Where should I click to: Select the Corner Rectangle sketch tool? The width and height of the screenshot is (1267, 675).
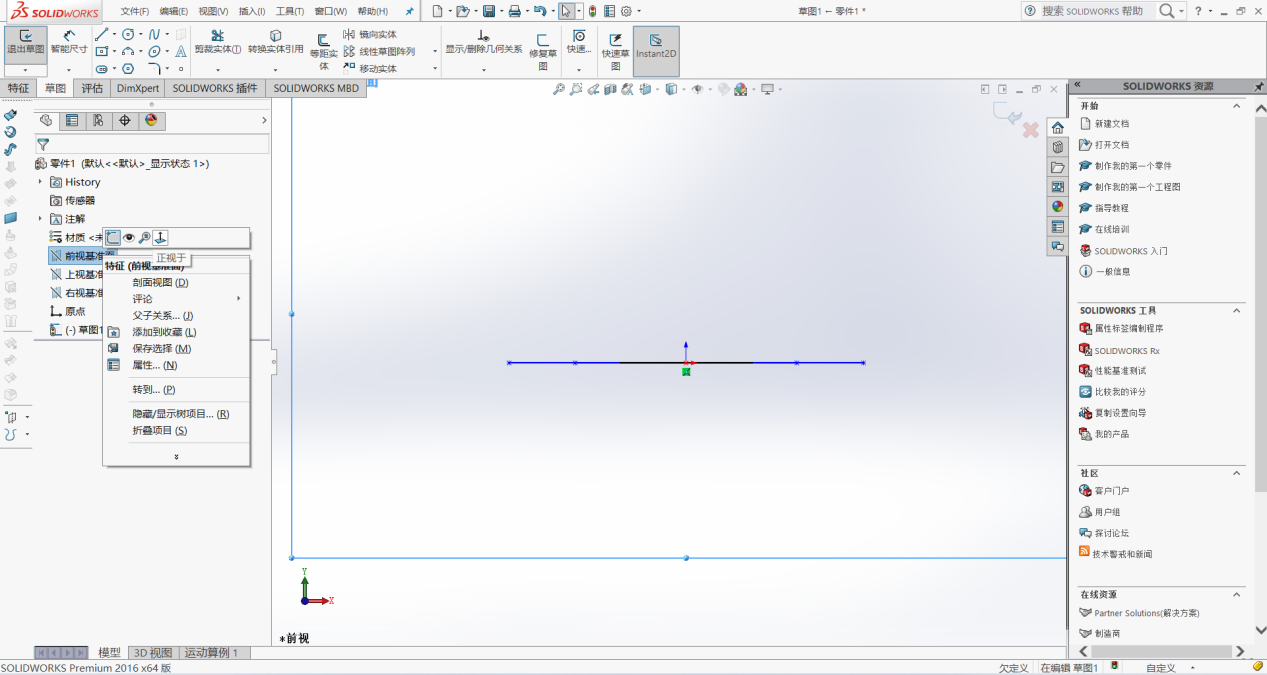point(102,51)
